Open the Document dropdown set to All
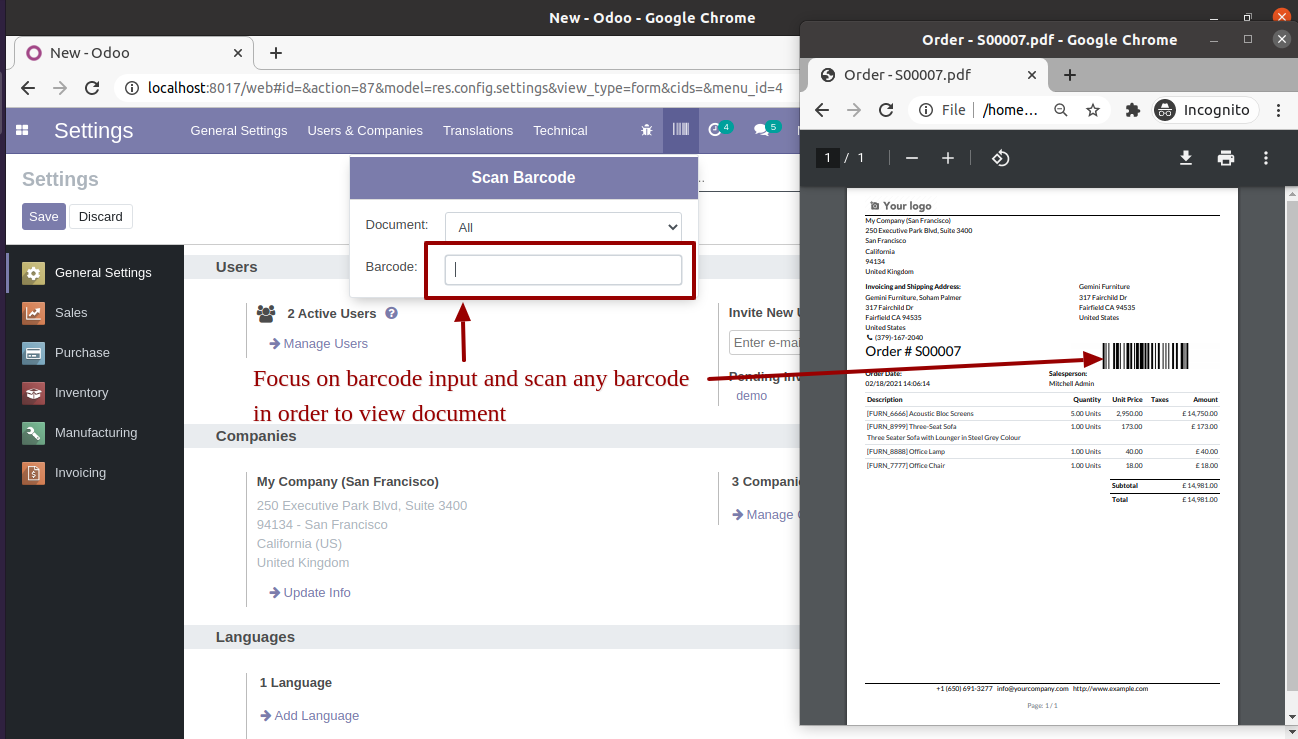1298x739 pixels. point(563,227)
